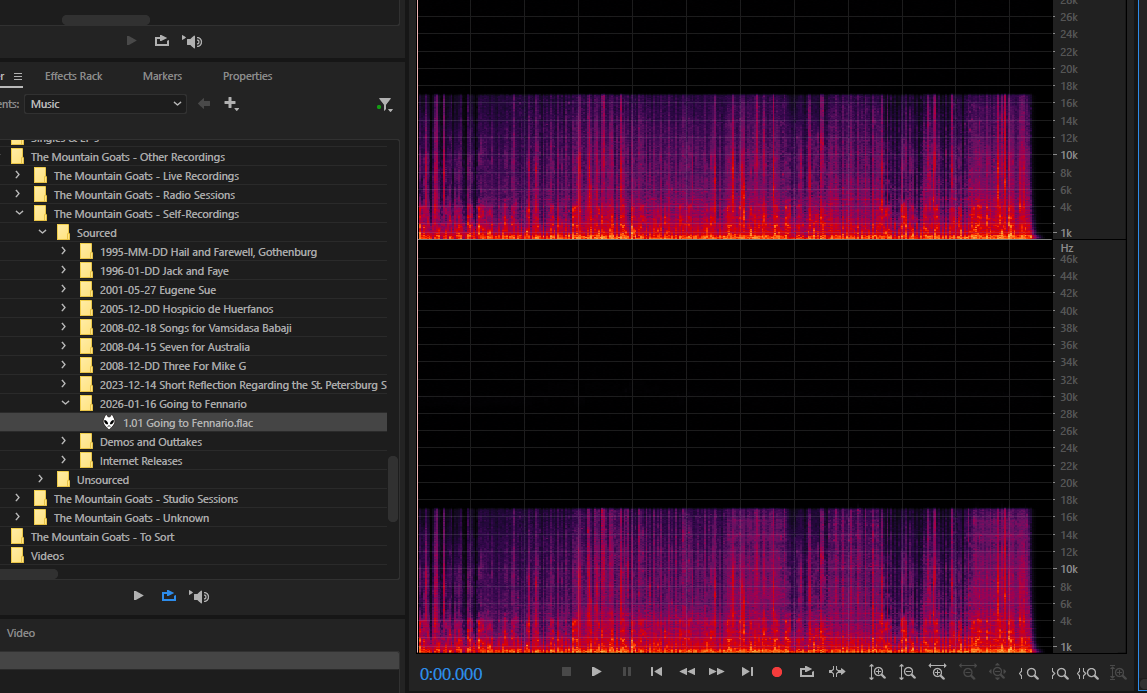Click the add shortcut plus icon
The width and height of the screenshot is (1147, 693).
click(x=231, y=104)
